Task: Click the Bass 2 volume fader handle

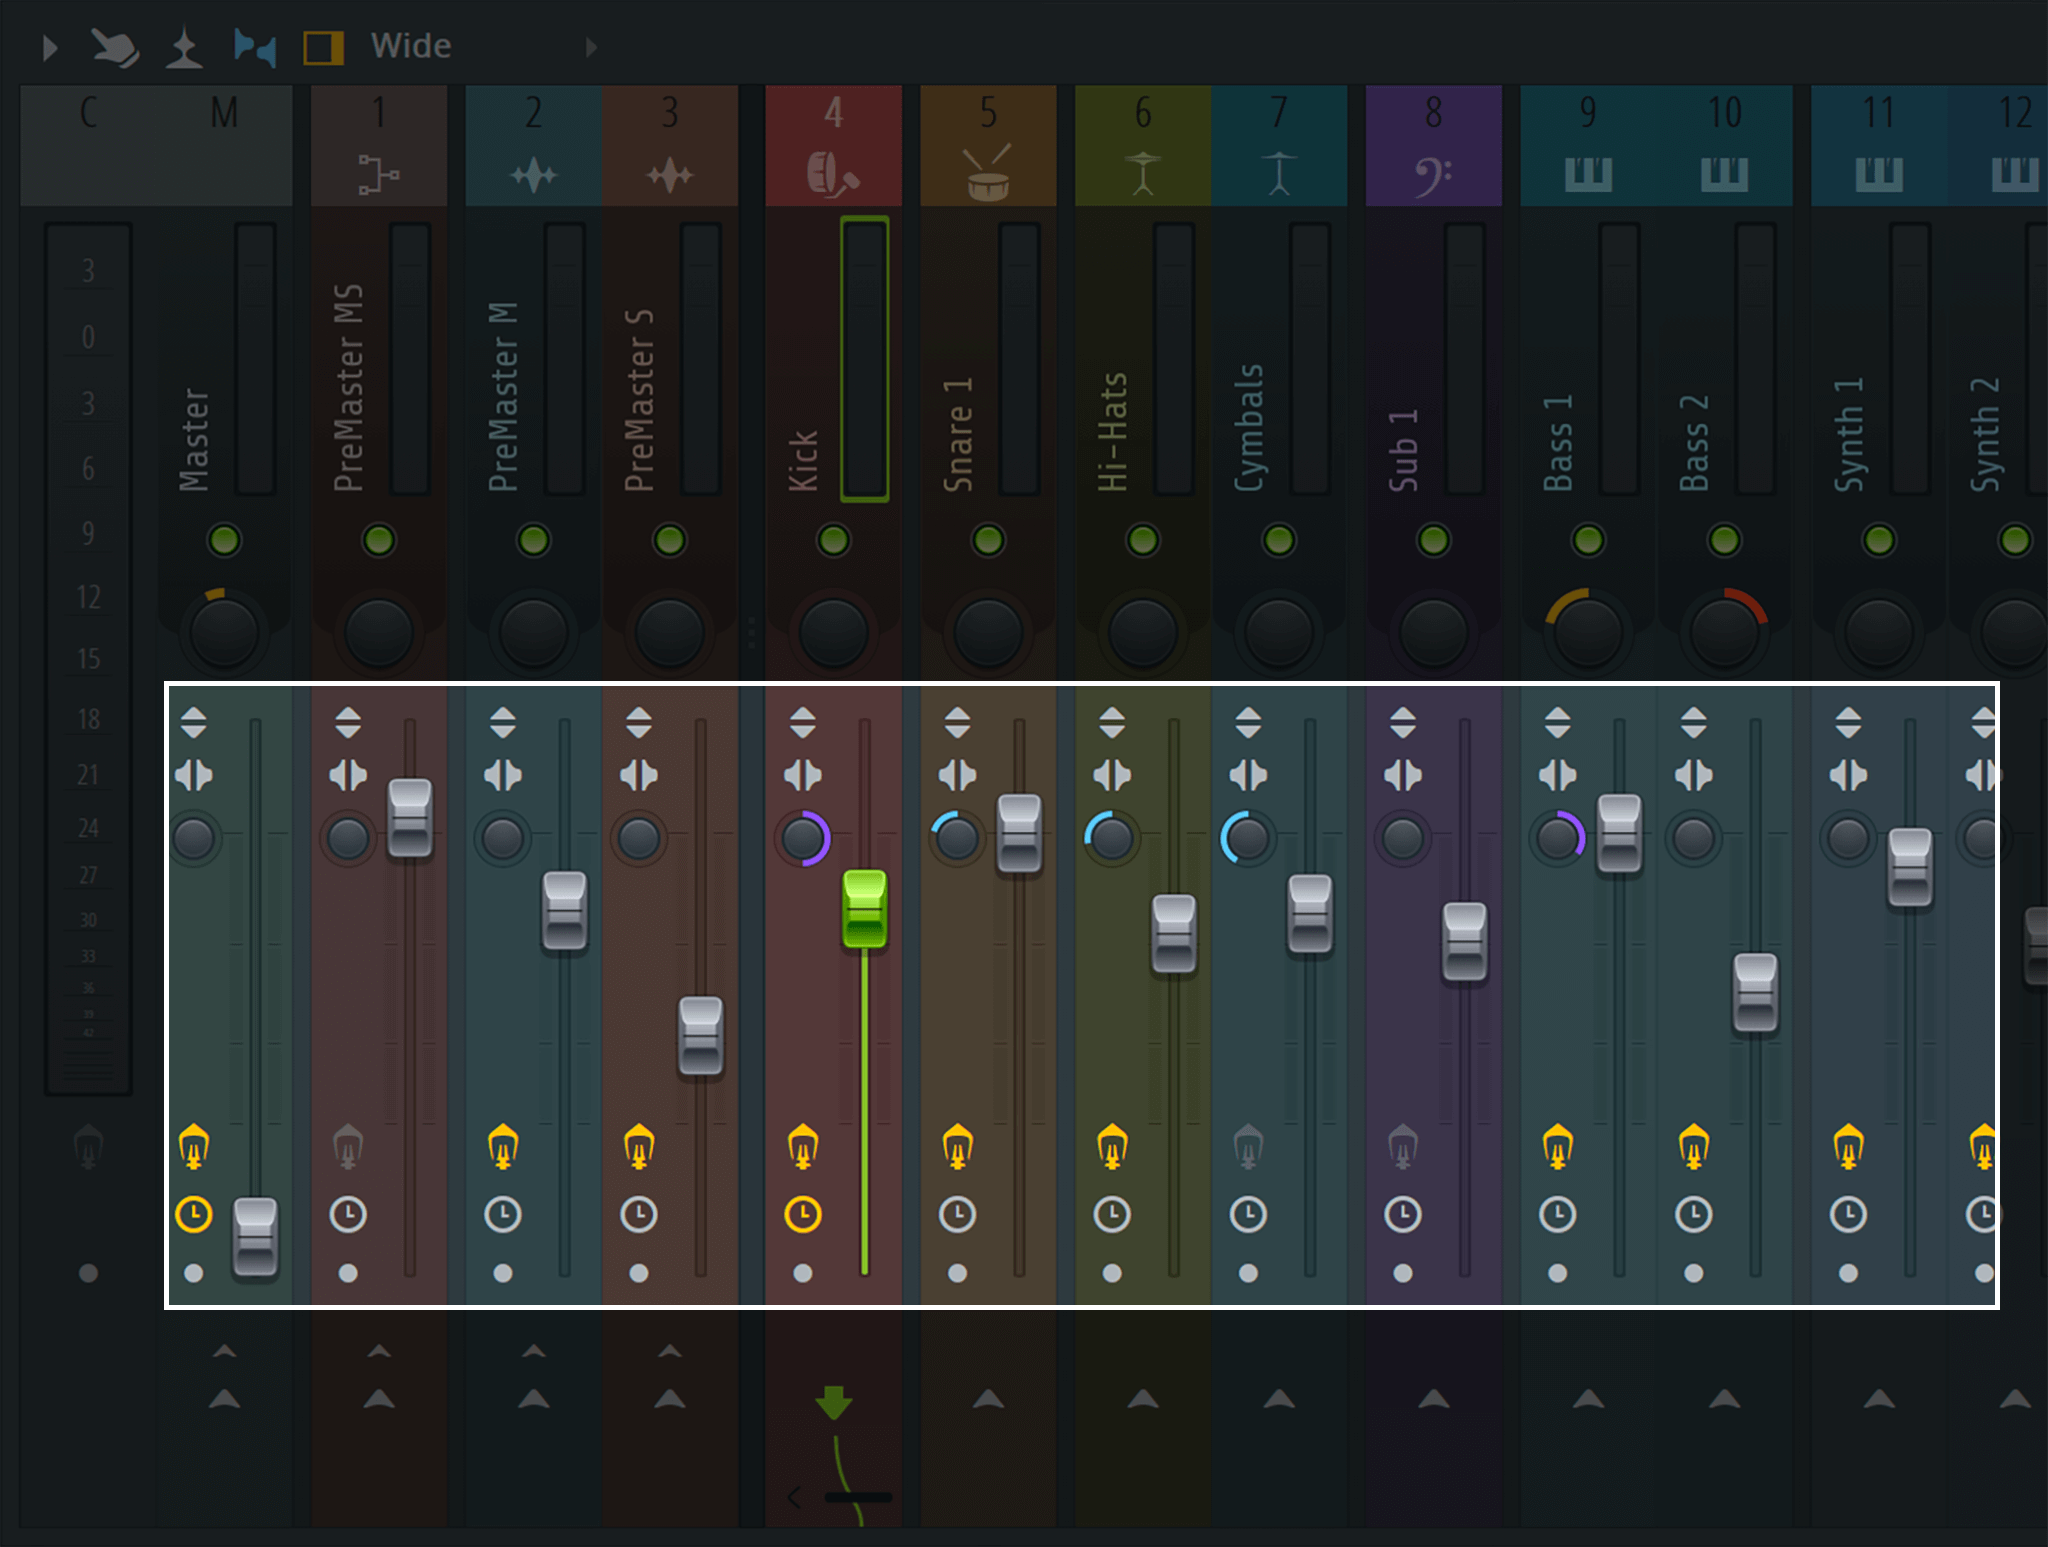Action: (1755, 993)
